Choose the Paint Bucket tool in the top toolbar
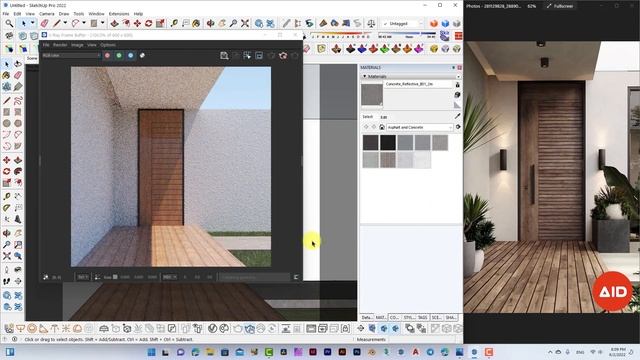 point(196,23)
